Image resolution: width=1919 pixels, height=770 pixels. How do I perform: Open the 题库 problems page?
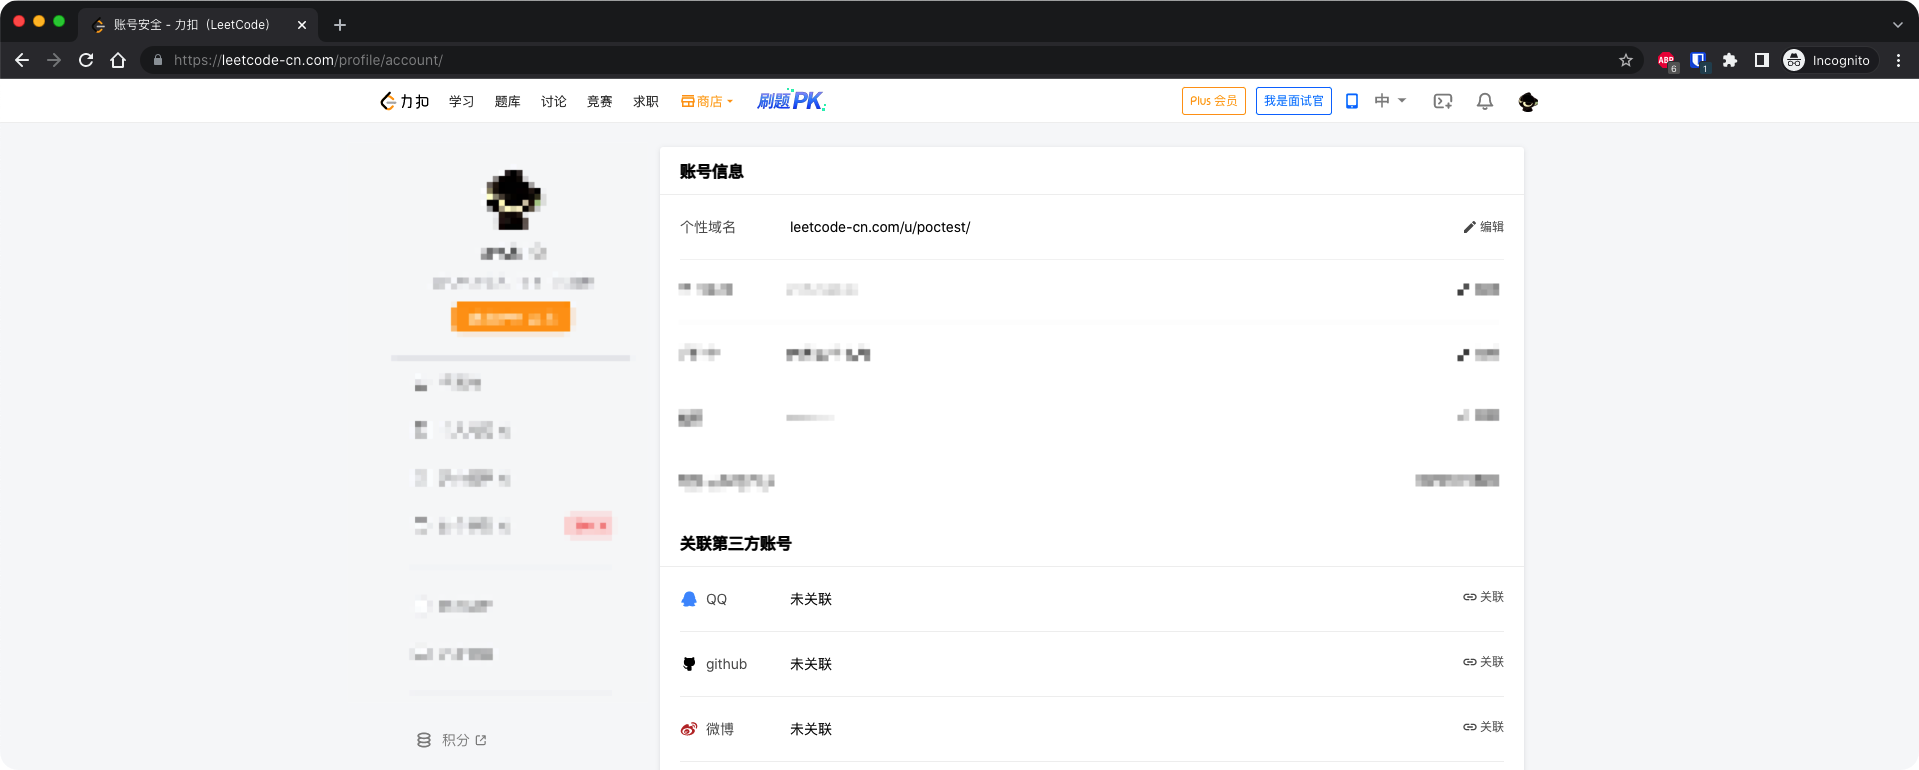tap(507, 101)
